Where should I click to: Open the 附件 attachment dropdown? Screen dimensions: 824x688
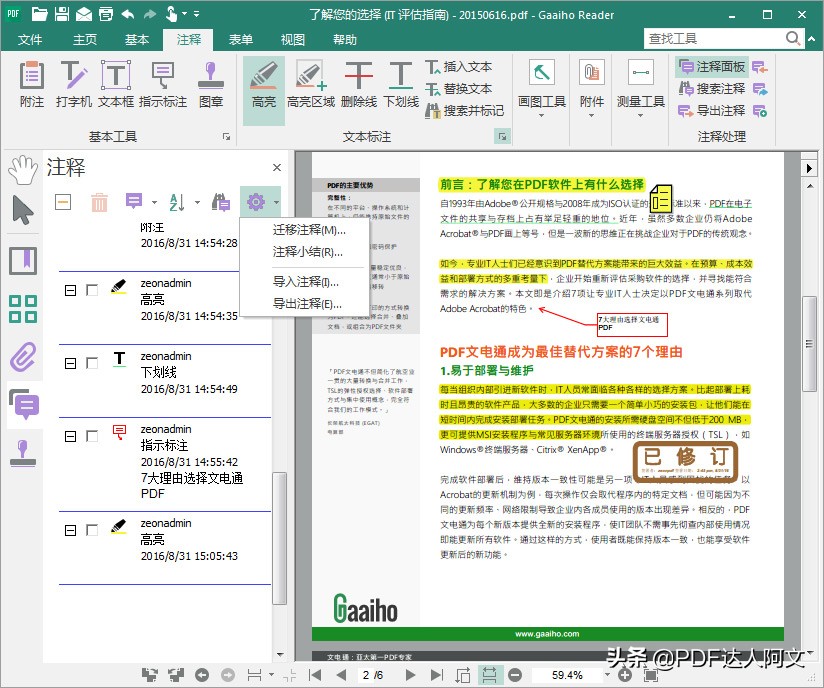pyautogui.click(x=592, y=88)
